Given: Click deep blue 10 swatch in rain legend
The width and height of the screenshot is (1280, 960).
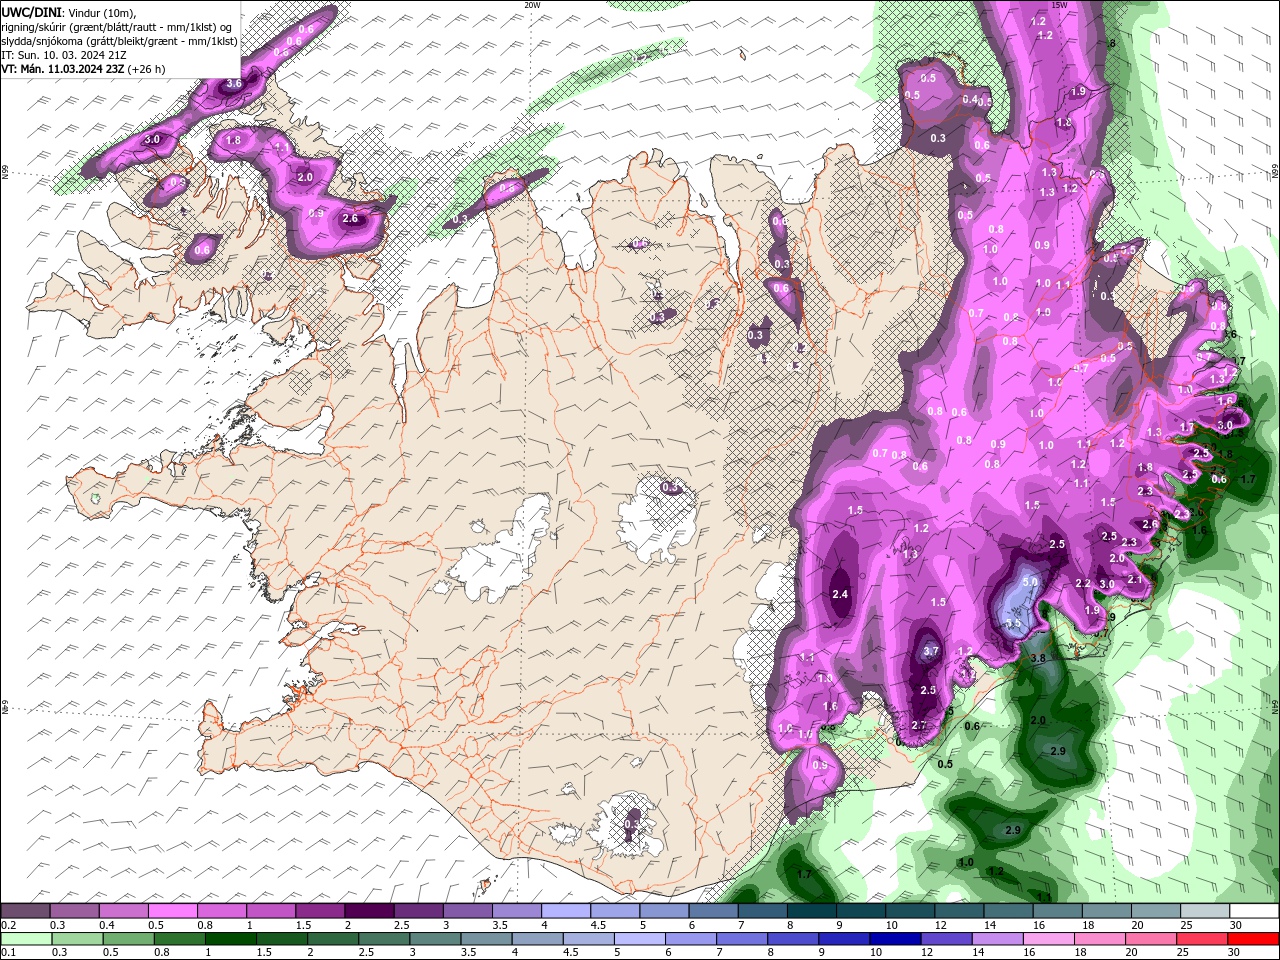Looking at the screenshot, I should click(894, 939).
